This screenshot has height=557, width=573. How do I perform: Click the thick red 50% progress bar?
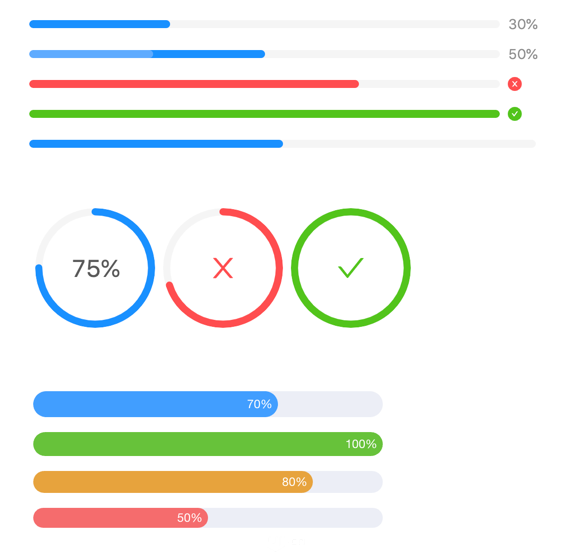208,518
